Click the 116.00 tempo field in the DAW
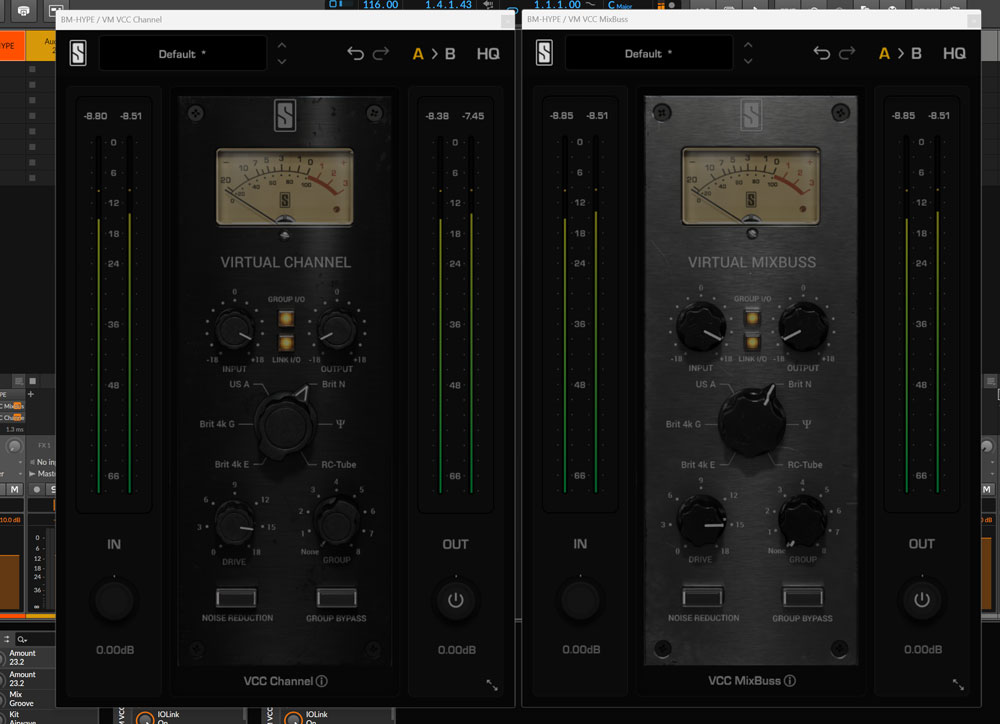 point(381,4)
